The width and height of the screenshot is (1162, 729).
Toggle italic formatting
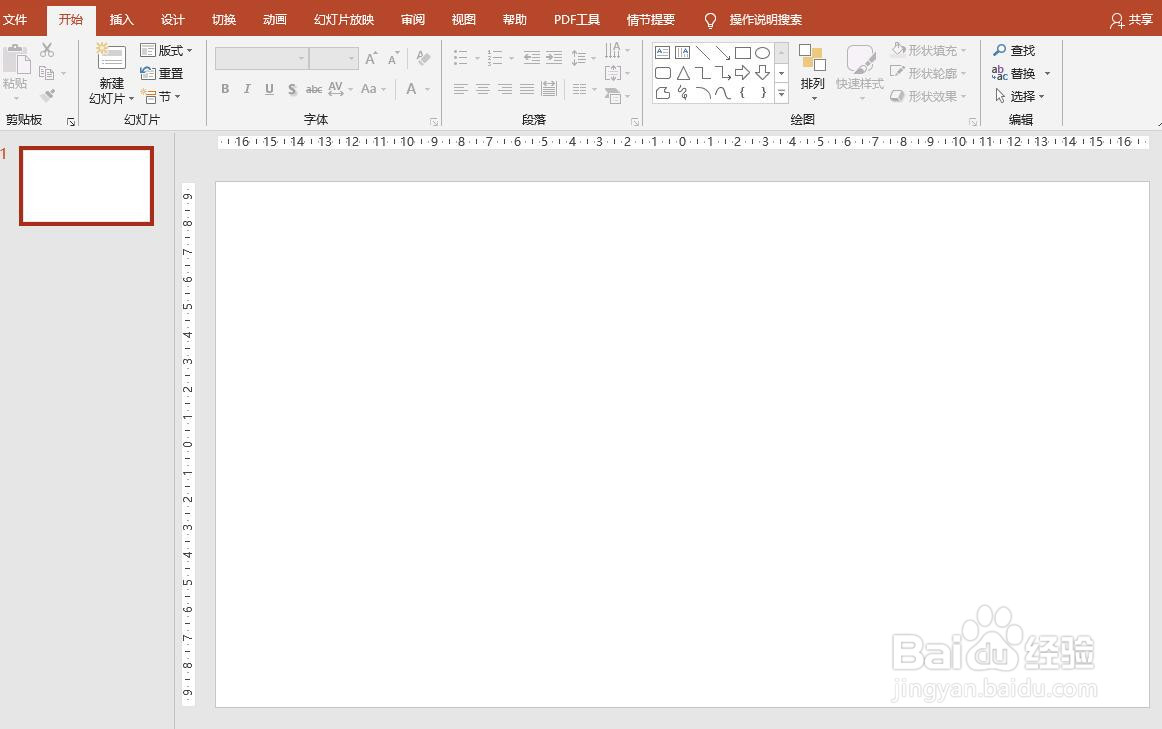click(247, 89)
